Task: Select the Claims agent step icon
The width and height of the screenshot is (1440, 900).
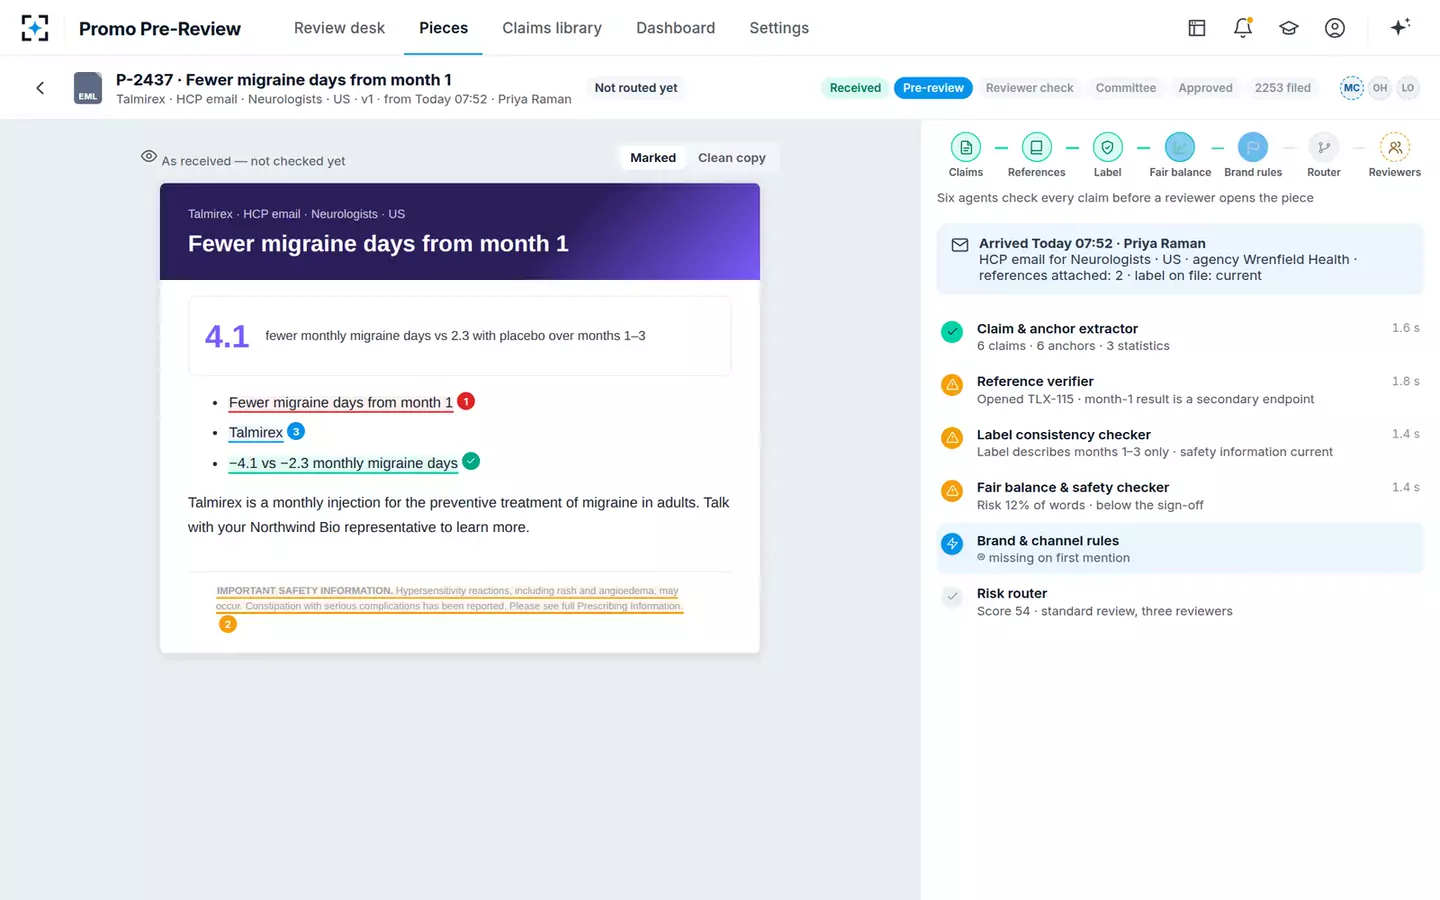Action: (x=966, y=147)
